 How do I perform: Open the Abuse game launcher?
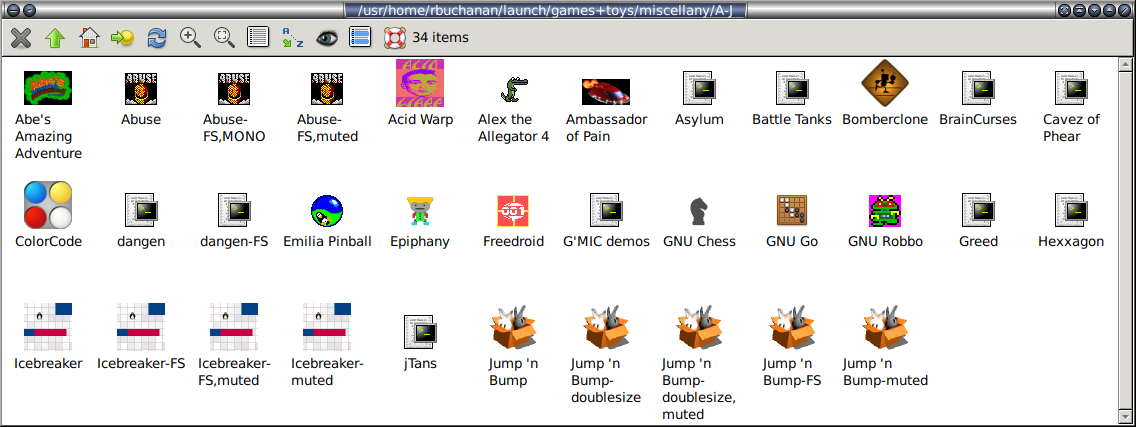point(141,89)
